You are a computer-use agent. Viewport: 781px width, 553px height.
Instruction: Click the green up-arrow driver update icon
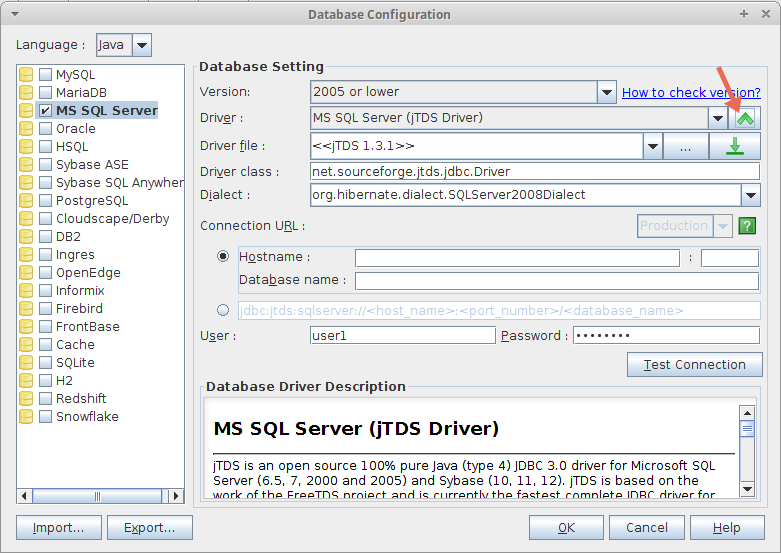point(746,118)
